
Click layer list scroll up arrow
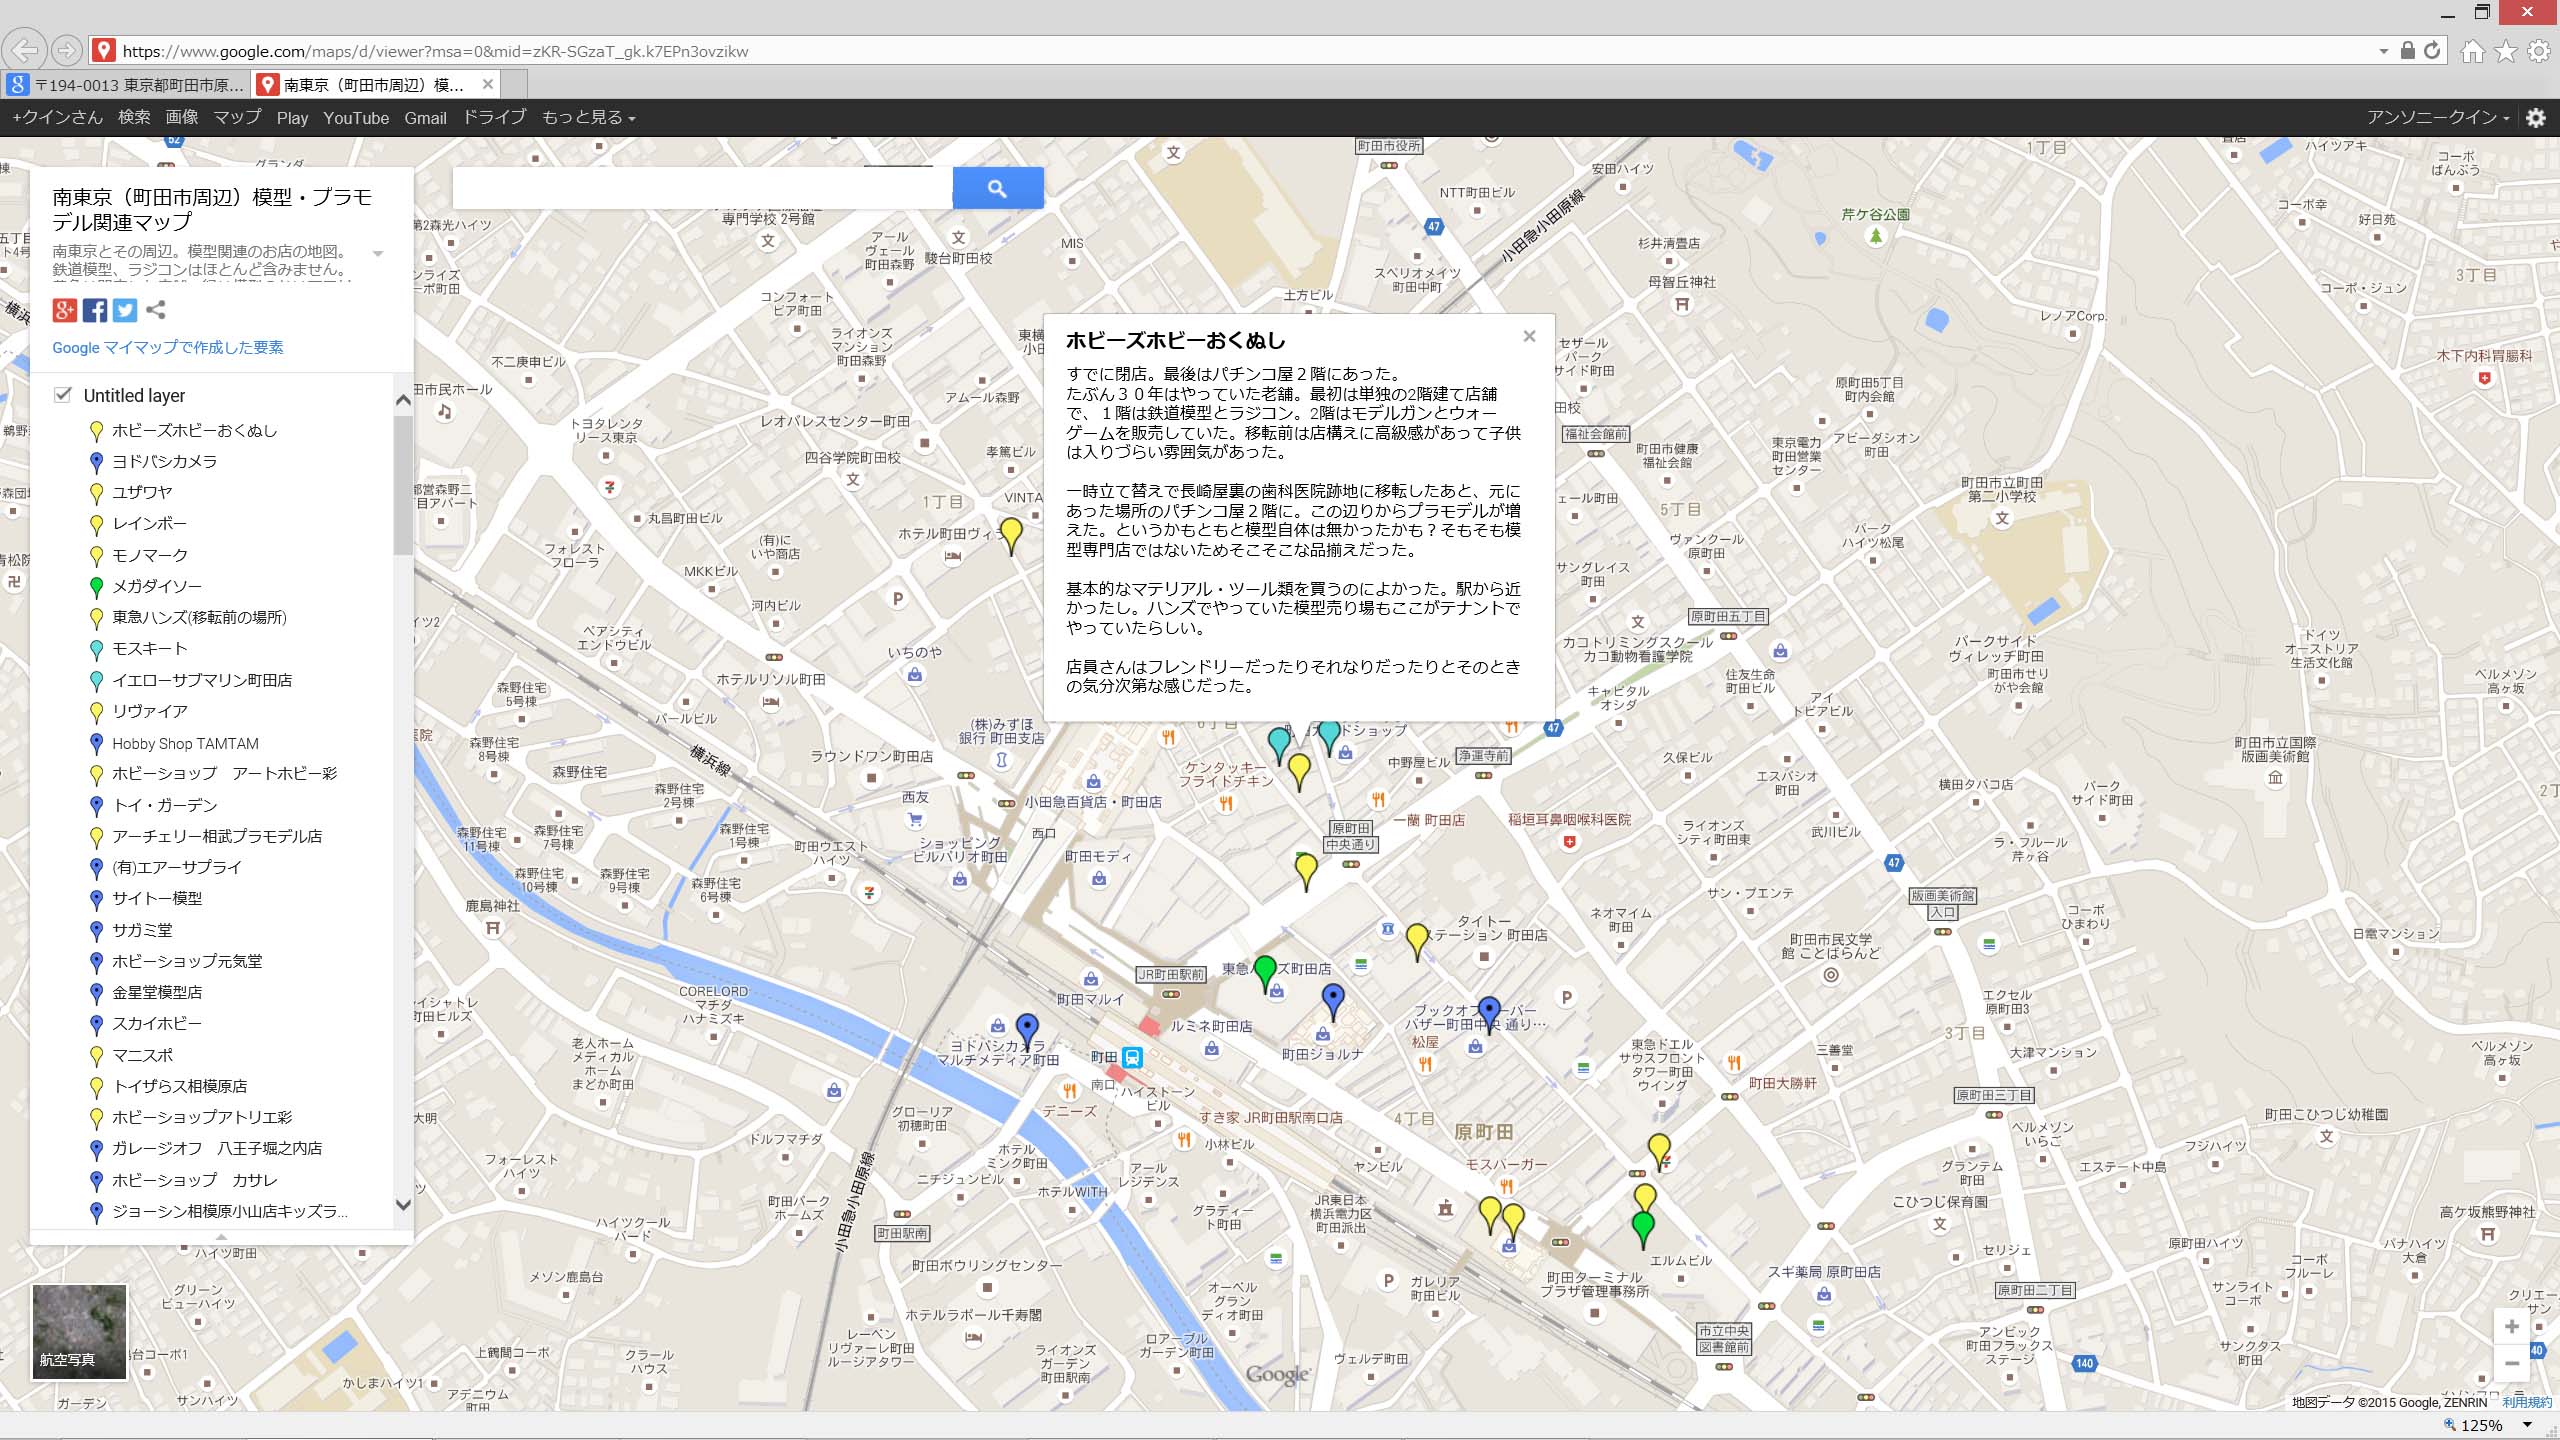403,400
